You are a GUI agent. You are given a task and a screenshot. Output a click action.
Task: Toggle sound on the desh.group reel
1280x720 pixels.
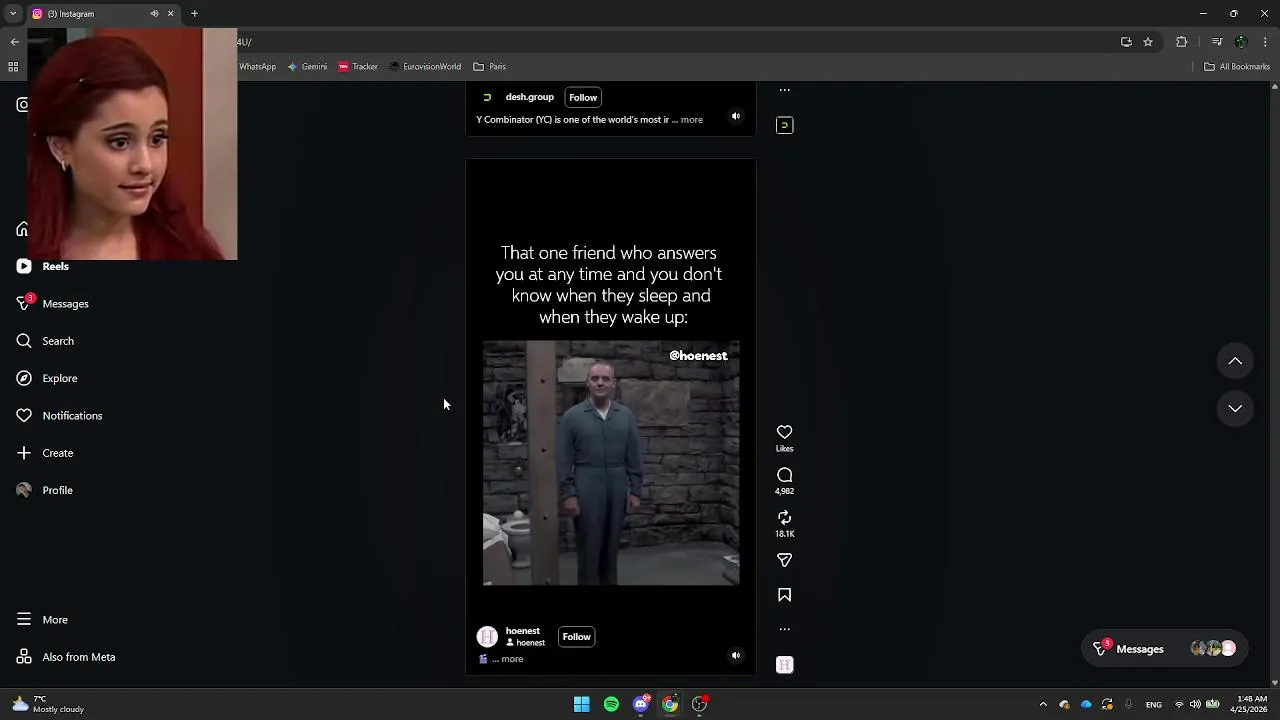pyautogui.click(x=735, y=116)
